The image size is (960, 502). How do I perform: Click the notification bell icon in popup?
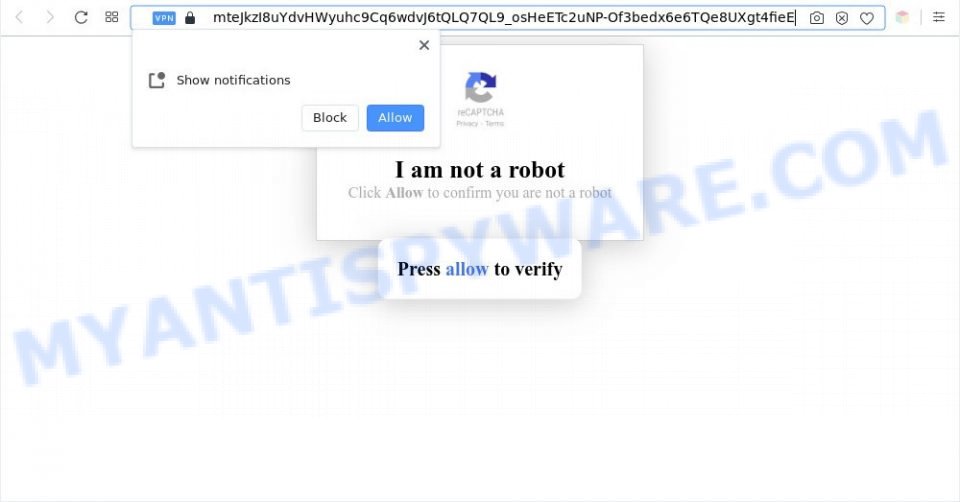(x=157, y=80)
